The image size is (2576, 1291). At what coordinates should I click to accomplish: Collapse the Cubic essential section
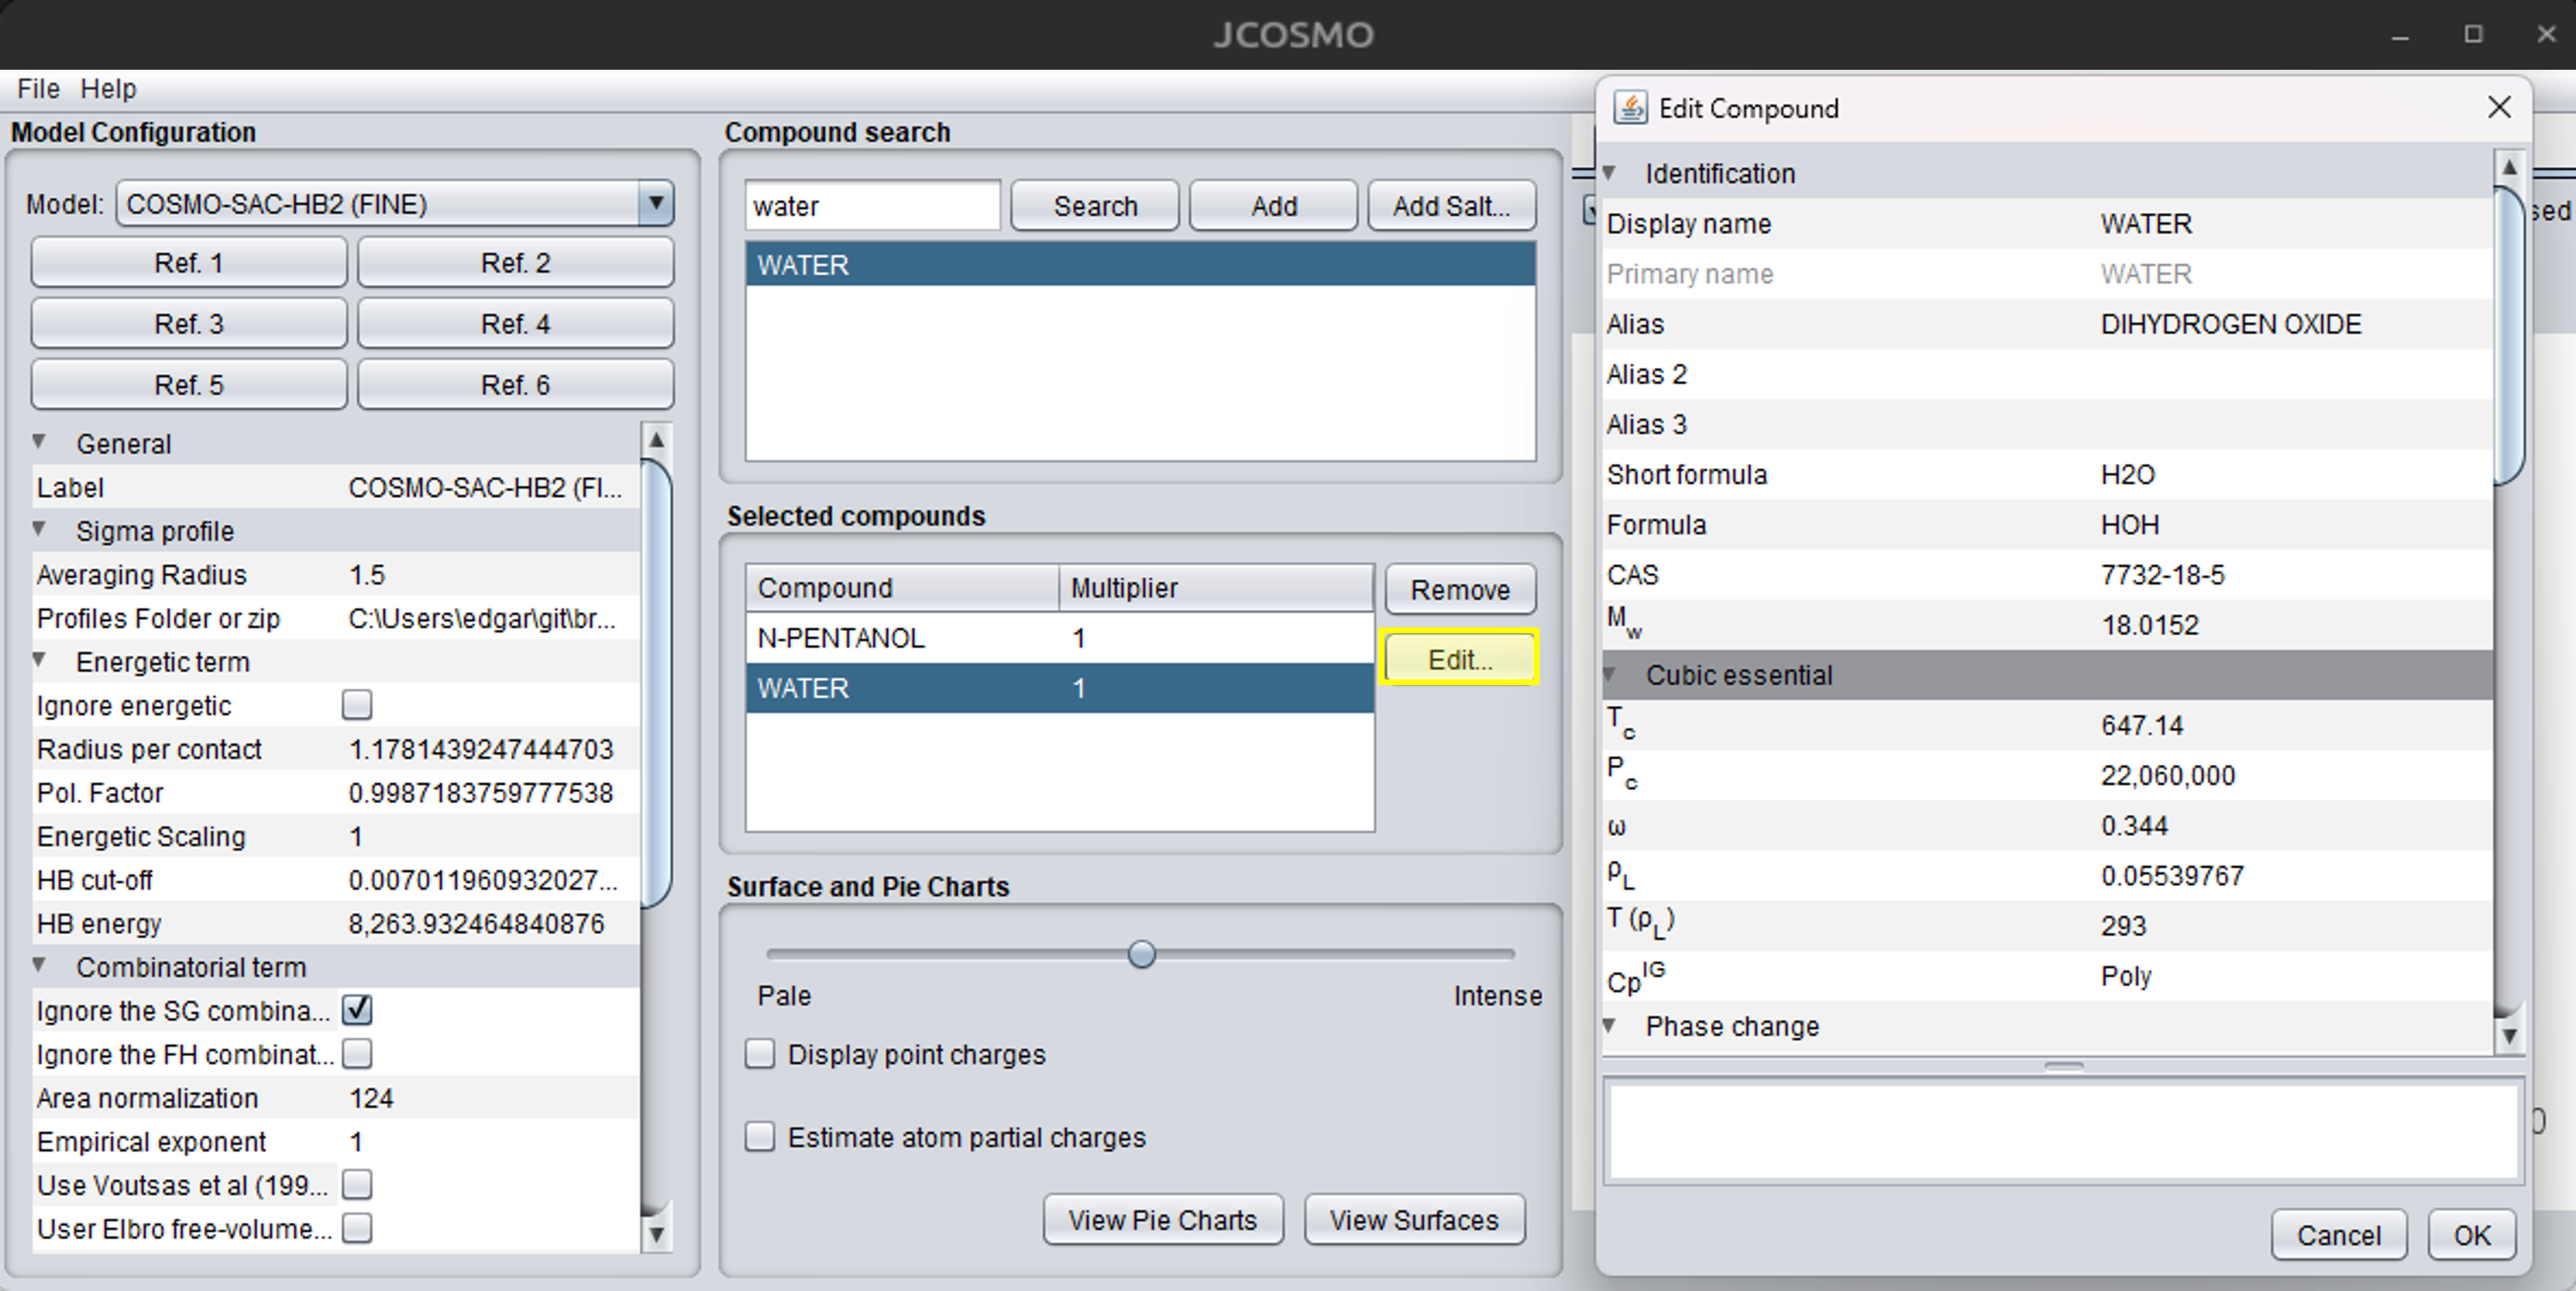(1610, 675)
